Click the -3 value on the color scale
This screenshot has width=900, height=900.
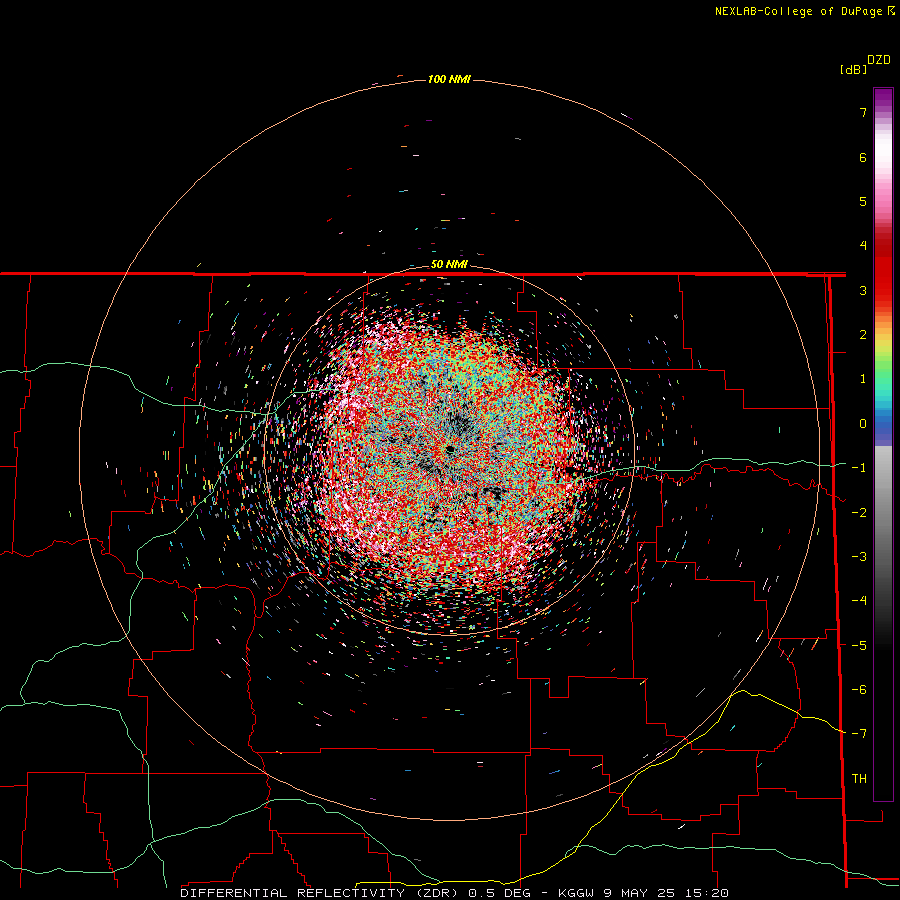(859, 557)
